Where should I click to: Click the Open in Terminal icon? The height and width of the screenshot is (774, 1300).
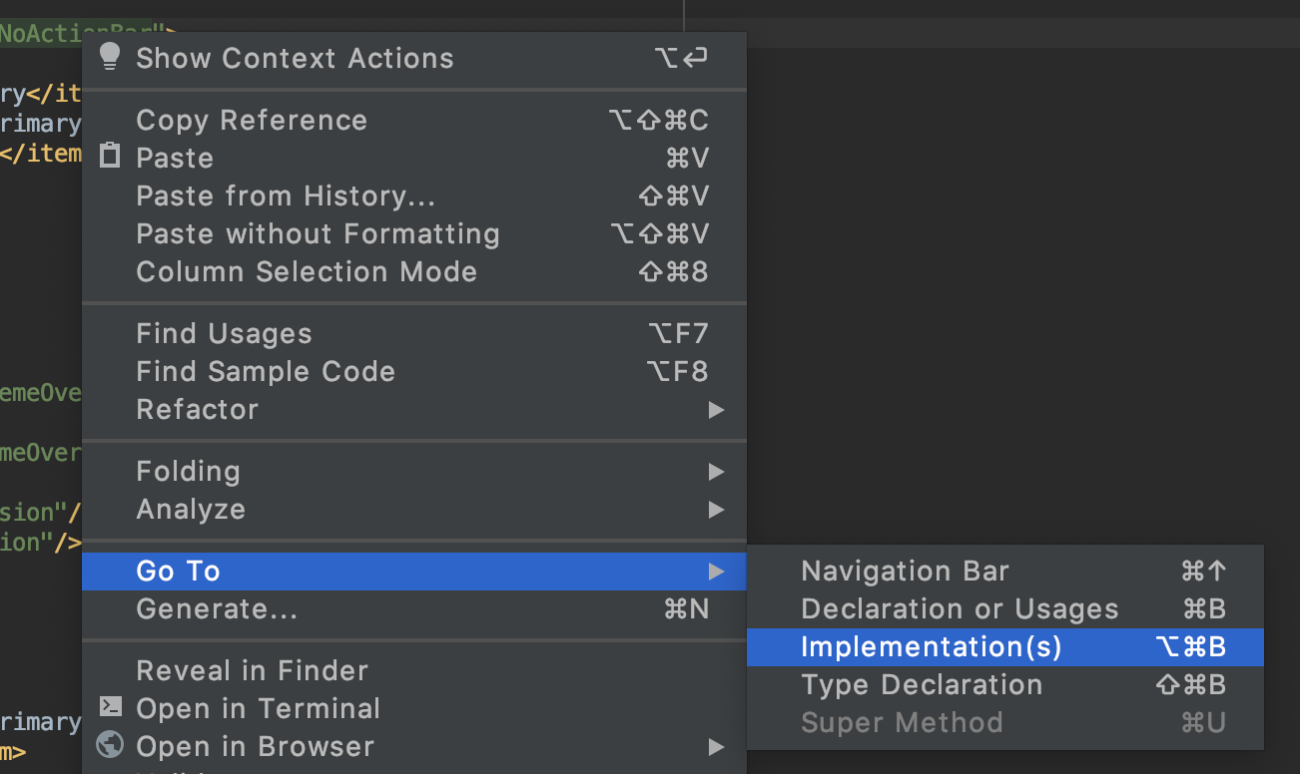(110, 707)
